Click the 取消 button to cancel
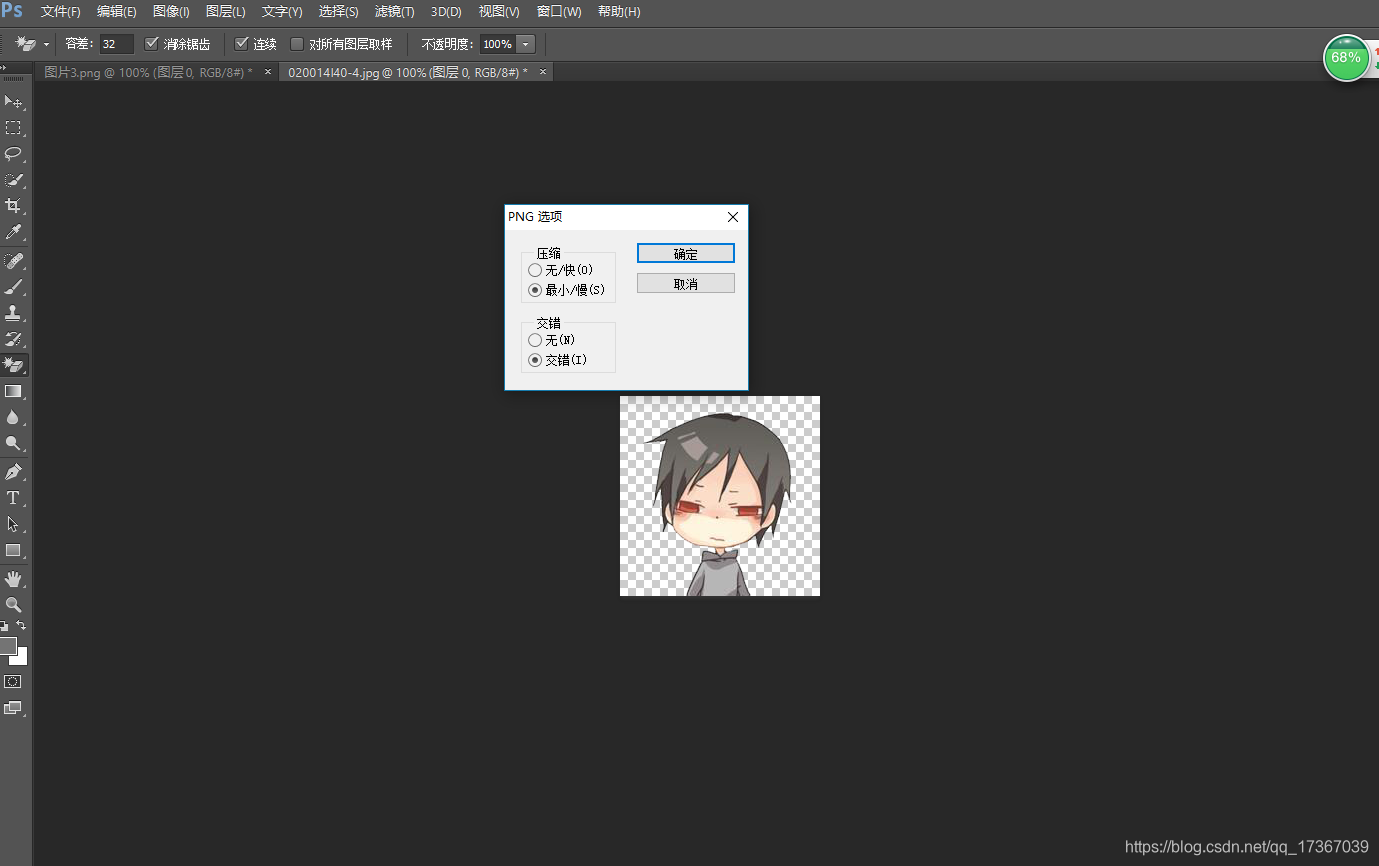The width and height of the screenshot is (1379, 866). tap(685, 283)
